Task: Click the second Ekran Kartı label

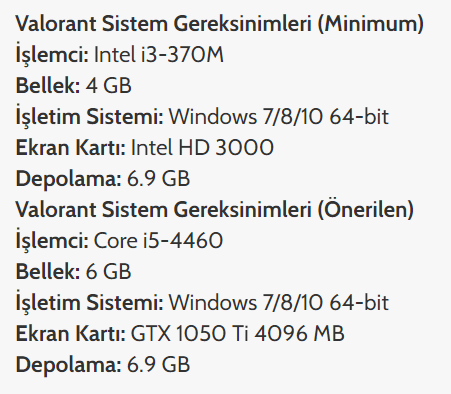Action: click(x=71, y=333)
